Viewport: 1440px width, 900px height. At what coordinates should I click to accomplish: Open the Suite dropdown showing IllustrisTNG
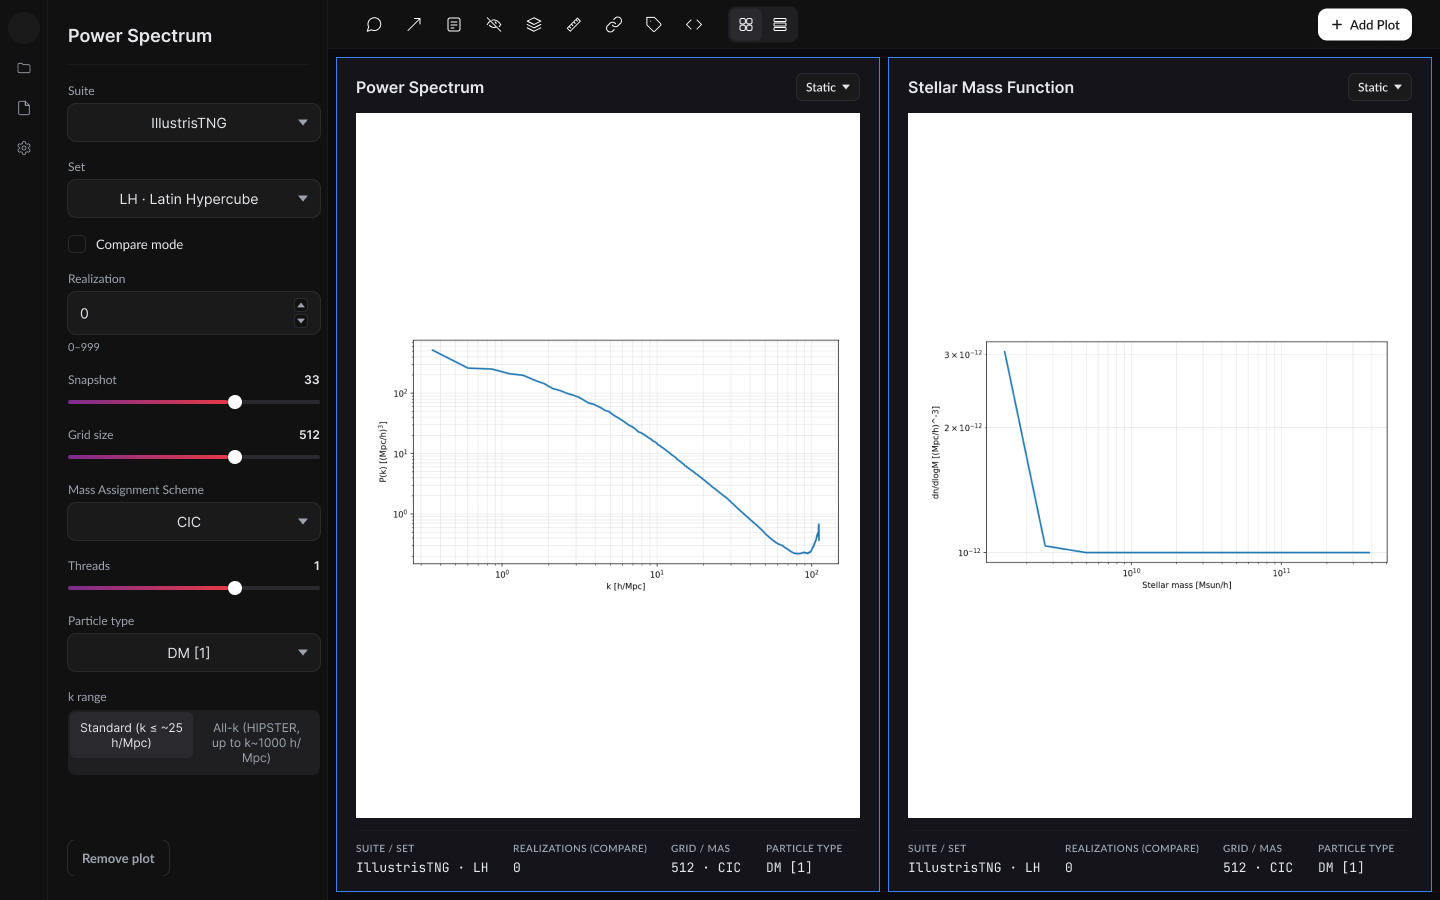pos(194,123)
